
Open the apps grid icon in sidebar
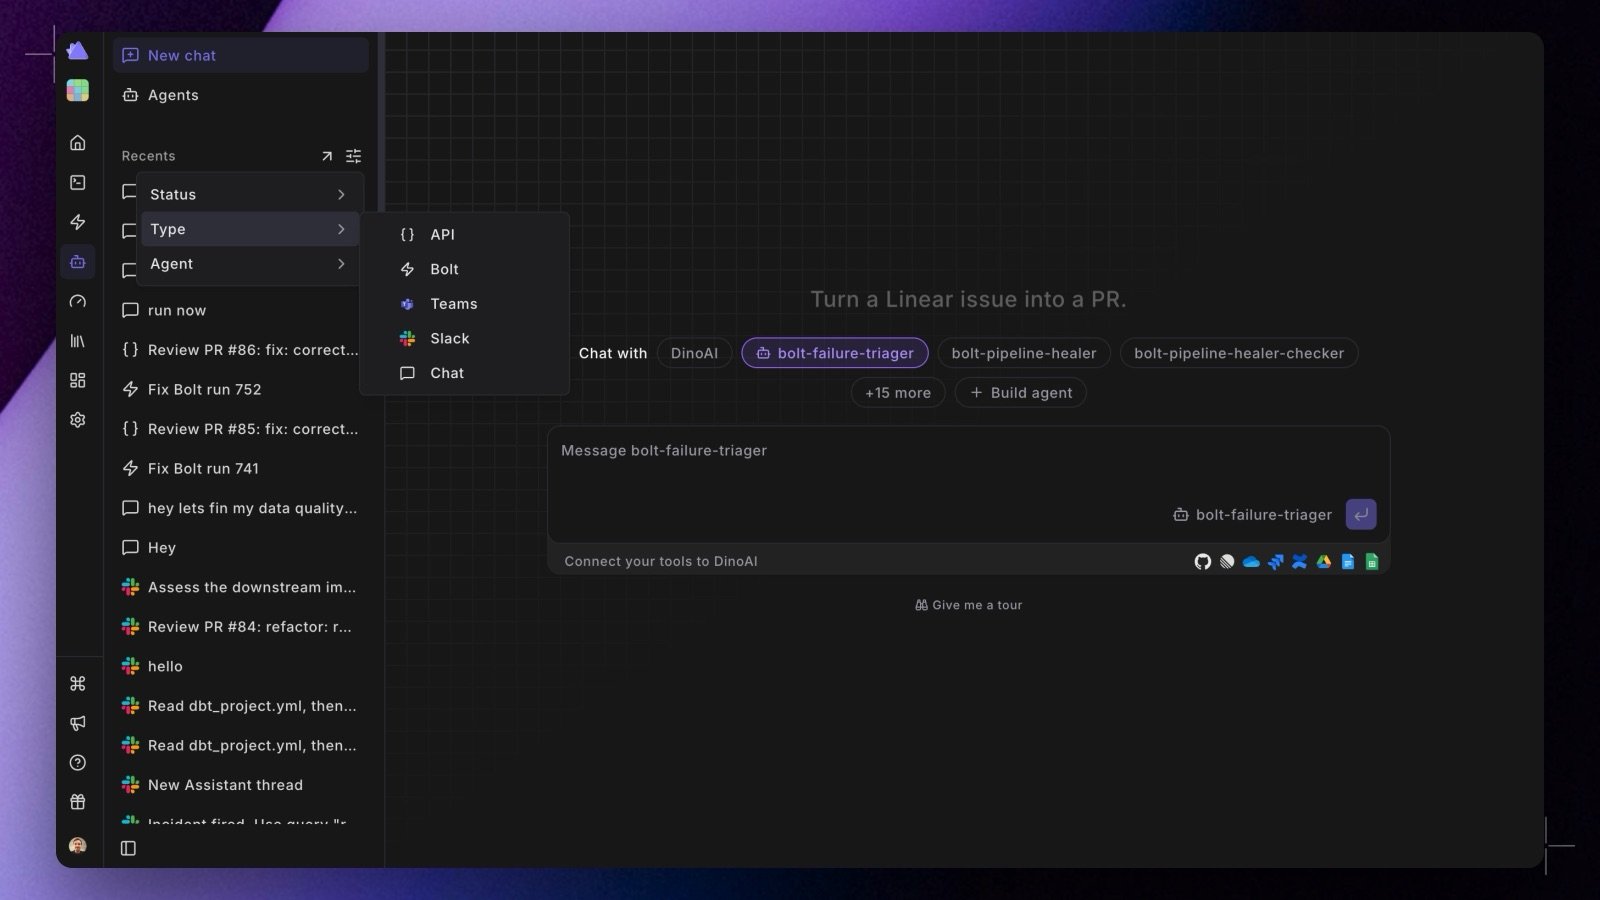coord(77,380)
